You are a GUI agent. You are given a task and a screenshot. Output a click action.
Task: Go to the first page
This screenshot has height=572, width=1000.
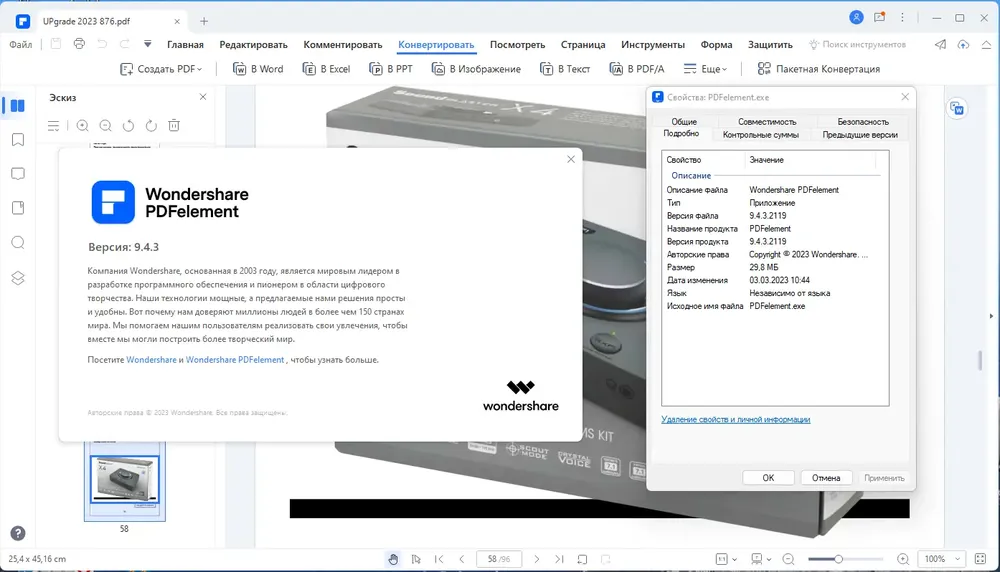point(439,559)
